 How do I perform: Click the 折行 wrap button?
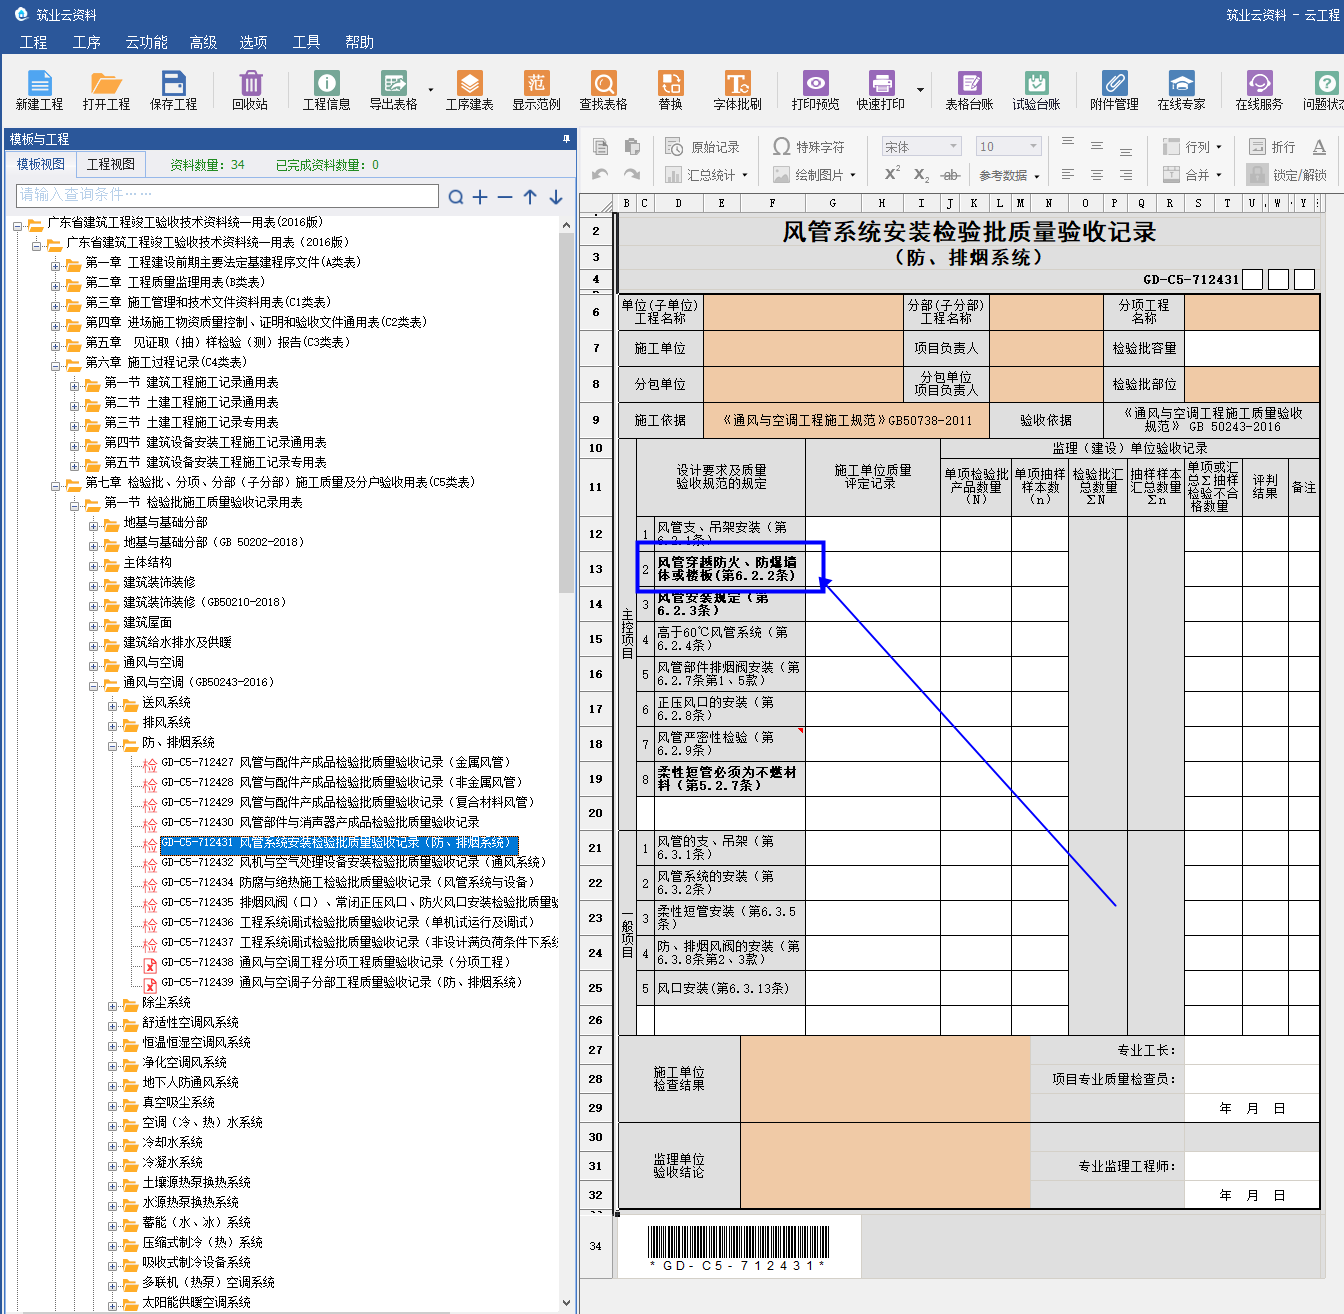(x=1272, y=147)
